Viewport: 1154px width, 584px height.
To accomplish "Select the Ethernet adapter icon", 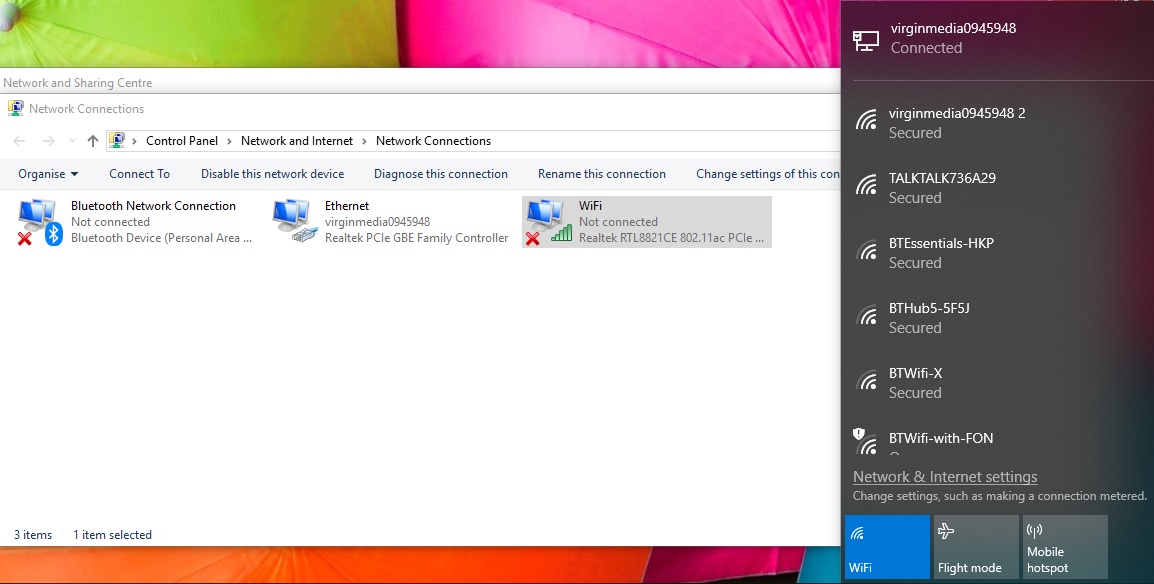I will pyautogui.click(x=295, y=221).
